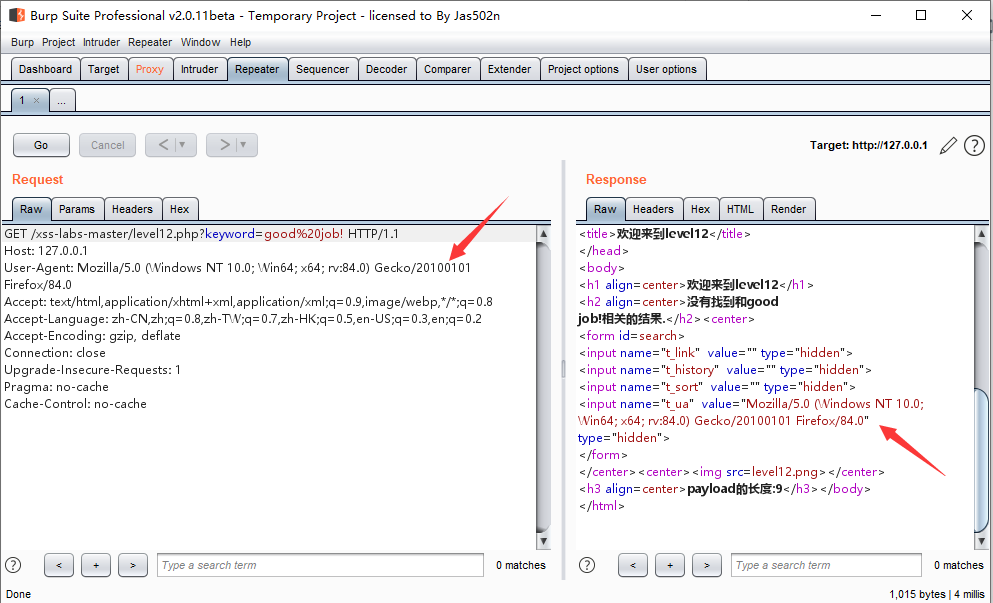Click the Cancel button
This screenshot has width=993, height=603.
[x=108, y=145]
